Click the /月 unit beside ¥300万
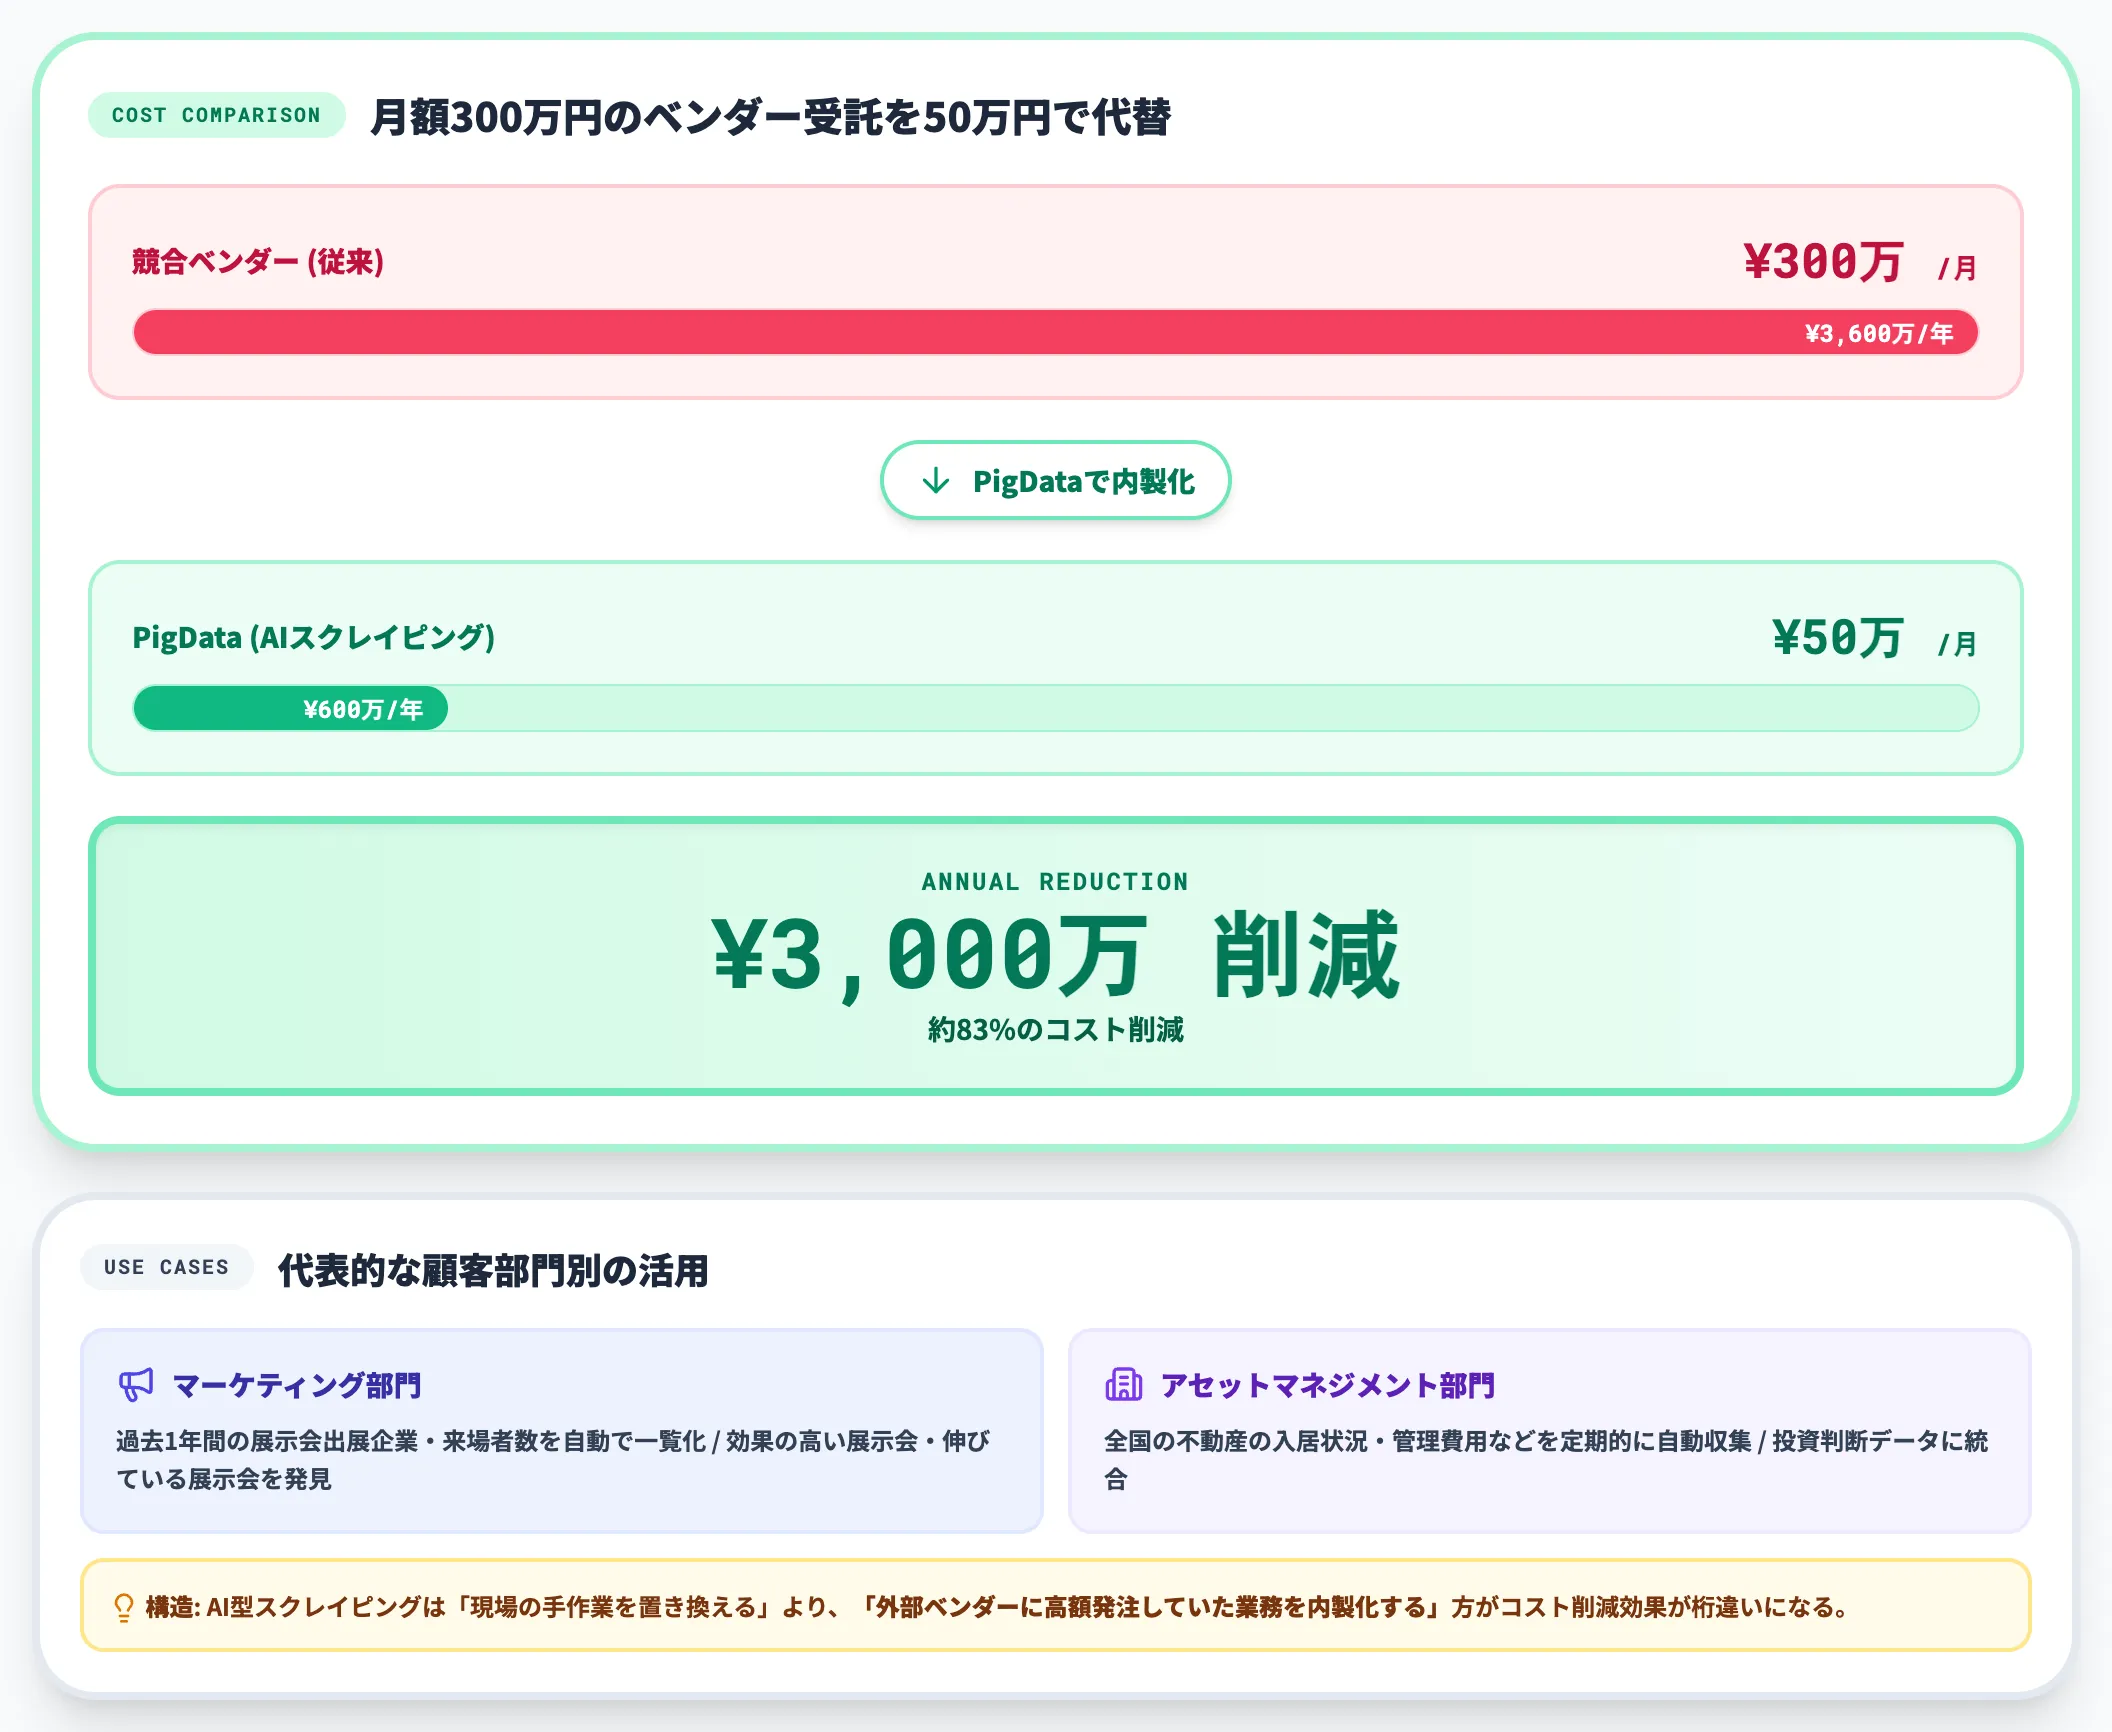The width and height of the screenshot is (2112, 1732). (x=1957, y=268)
